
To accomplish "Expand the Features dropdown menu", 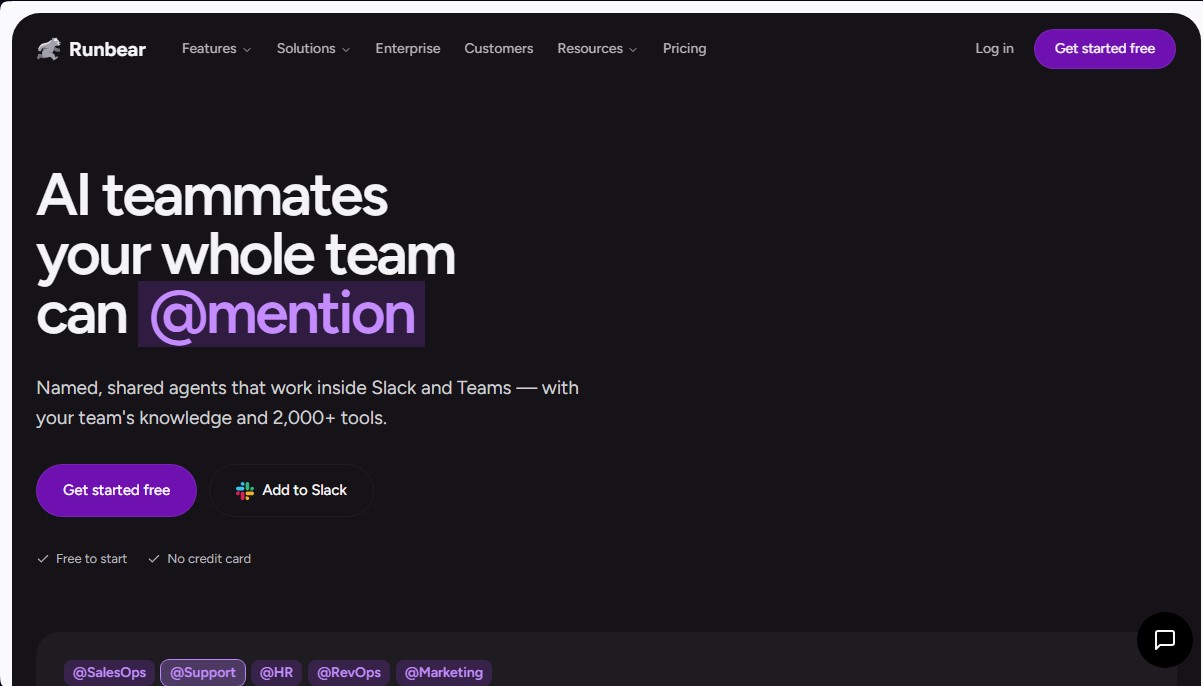I will coord(216,48).
